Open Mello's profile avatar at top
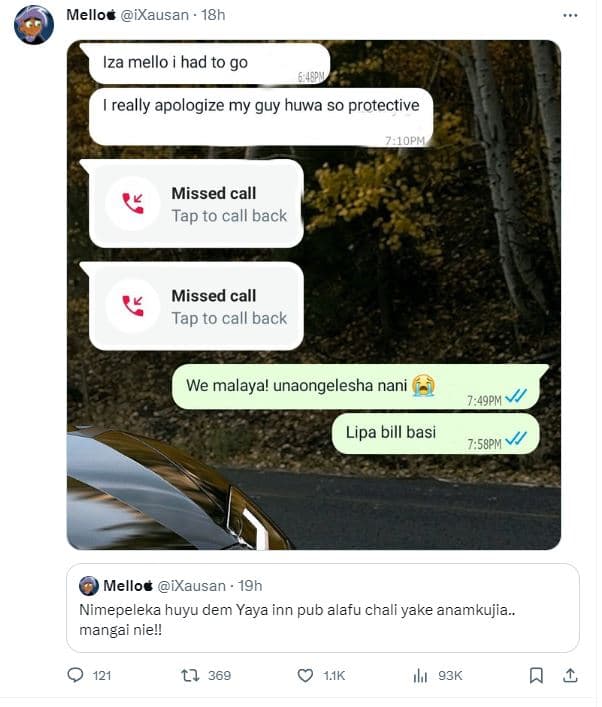 34,24
